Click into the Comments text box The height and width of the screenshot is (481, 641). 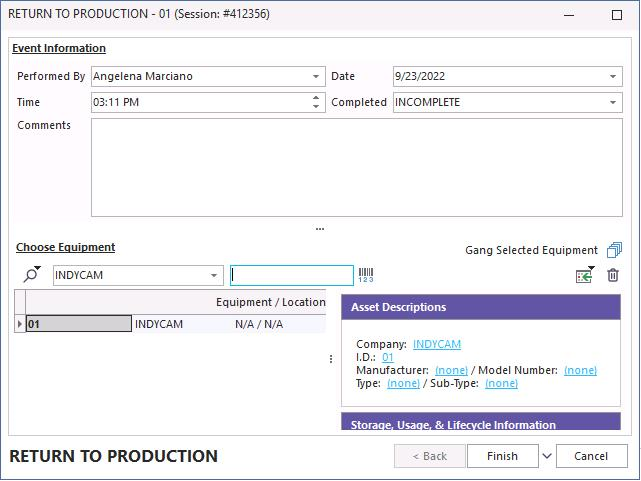coord(355,167)
